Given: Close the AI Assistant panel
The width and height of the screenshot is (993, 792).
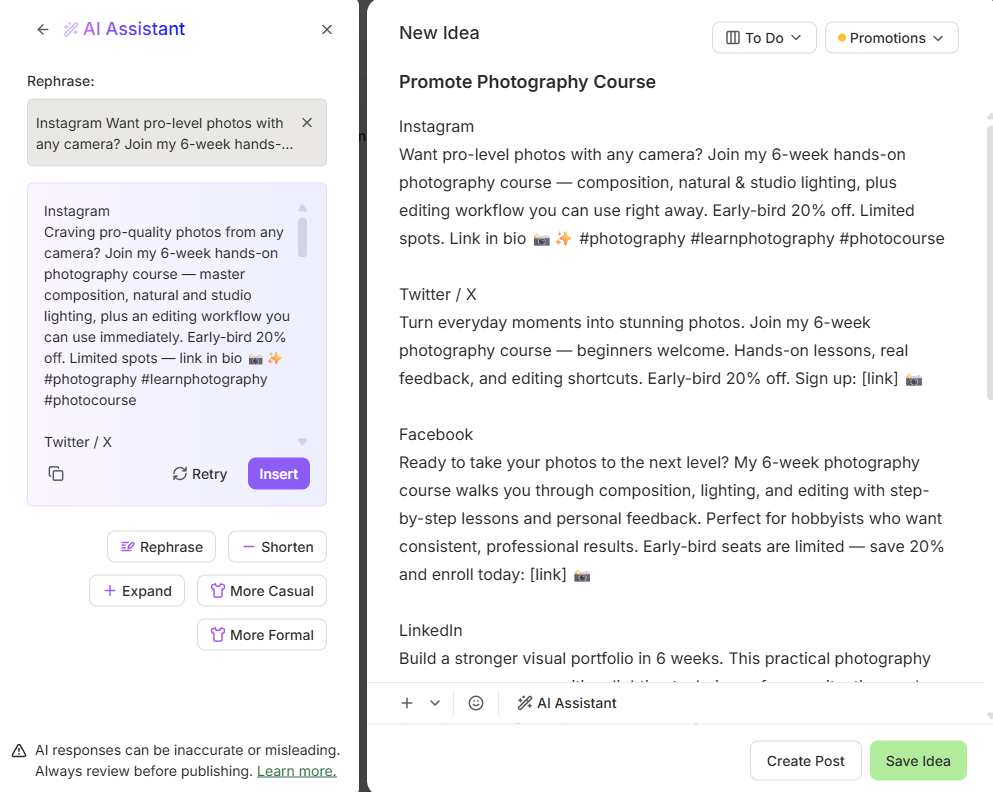Looking at the screenshot, I should click(x=327, y=30).
